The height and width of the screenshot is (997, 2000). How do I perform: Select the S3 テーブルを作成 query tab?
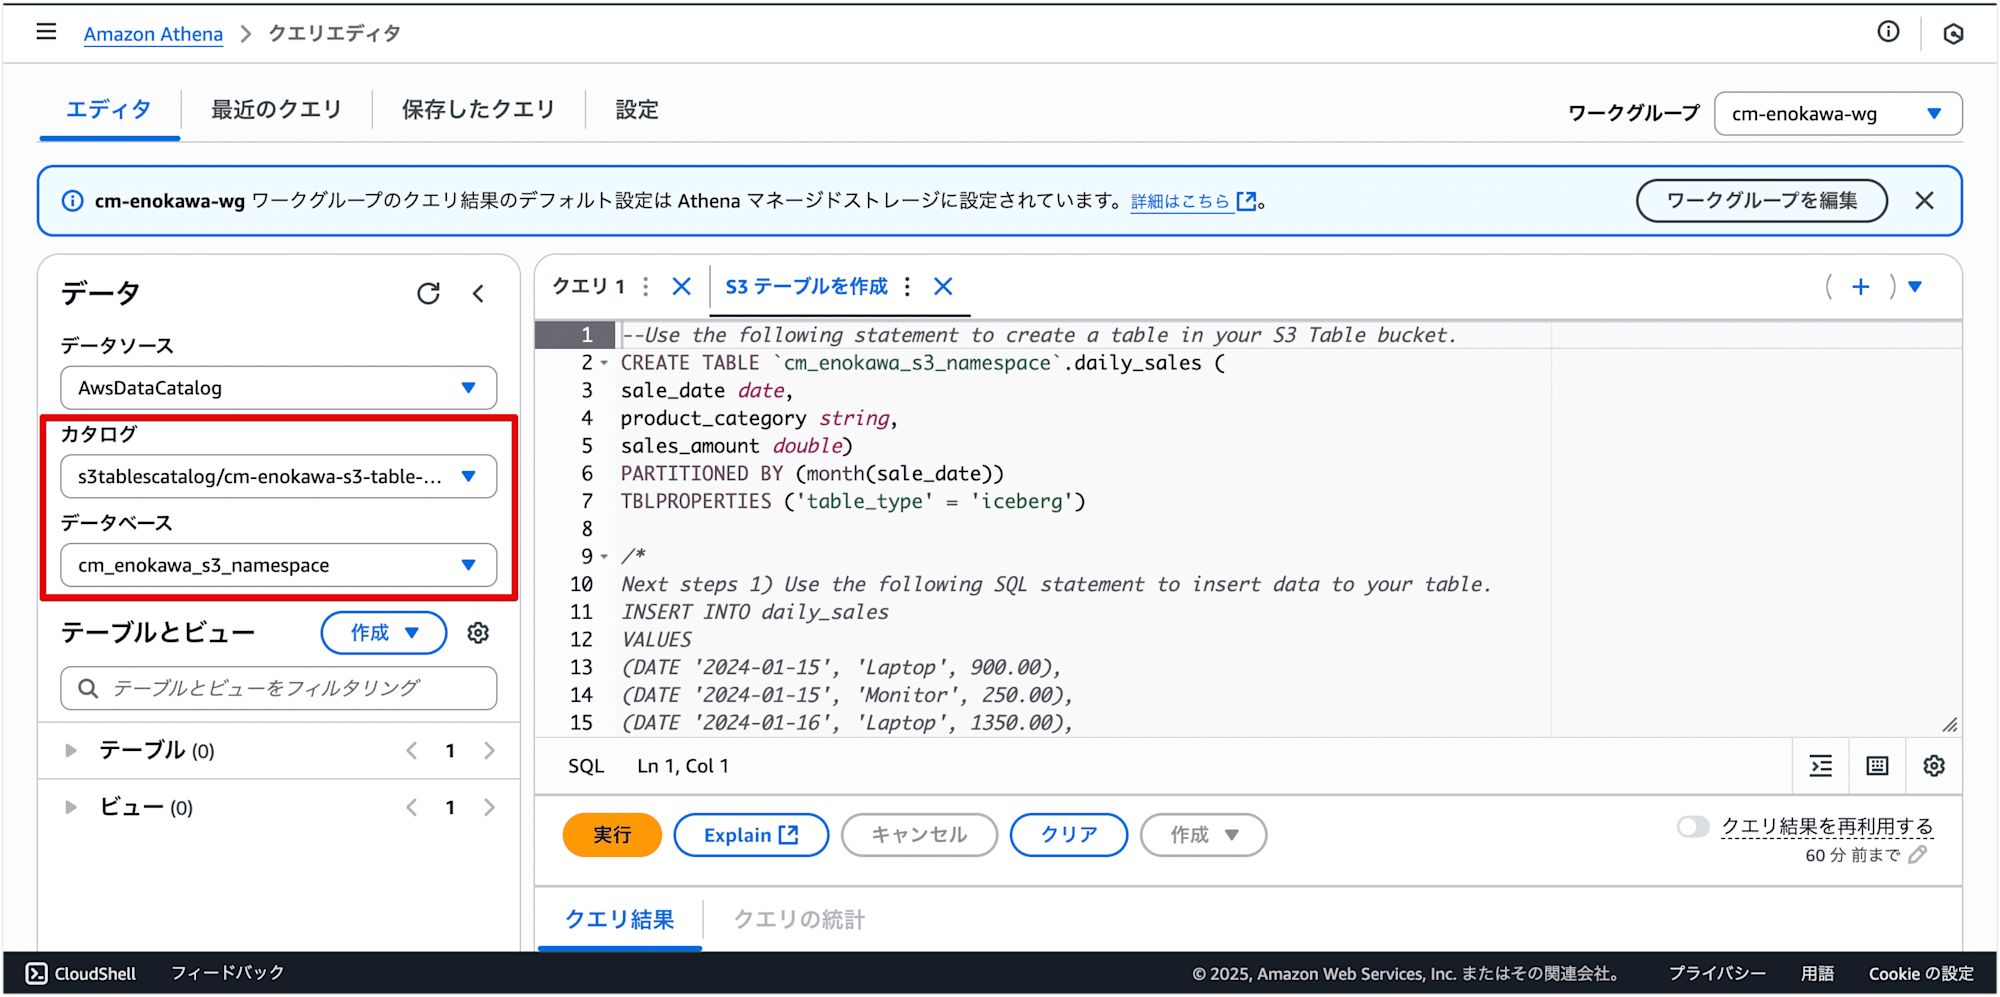point(807,287)
